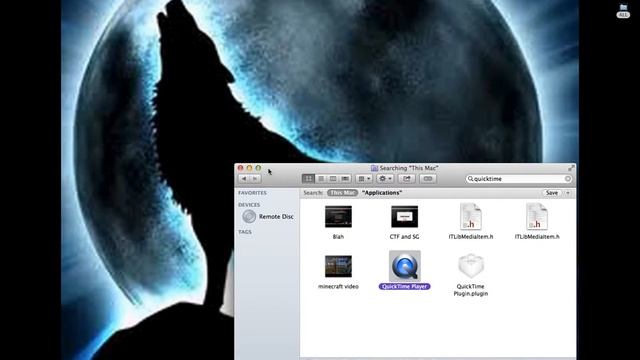The image size is (640, 360).
Task: Click the QuickTime Plugin.plugin file name
Action: [x=471, y=290]
